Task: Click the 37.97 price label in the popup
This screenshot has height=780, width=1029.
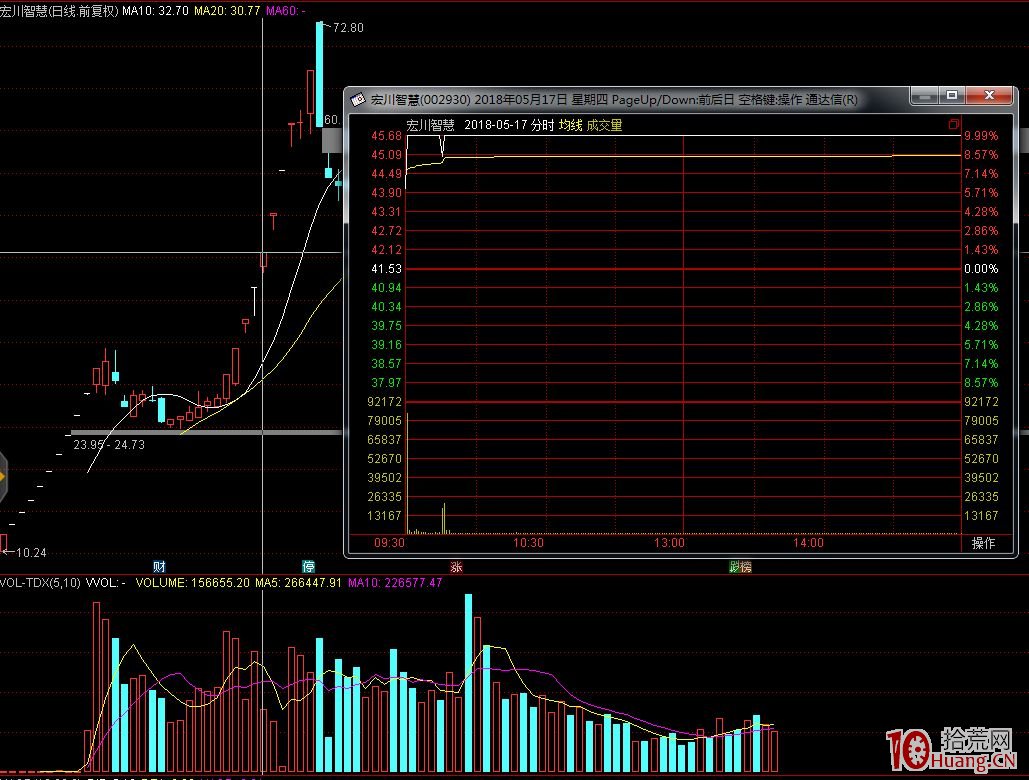Action: (x=386, y=382)
